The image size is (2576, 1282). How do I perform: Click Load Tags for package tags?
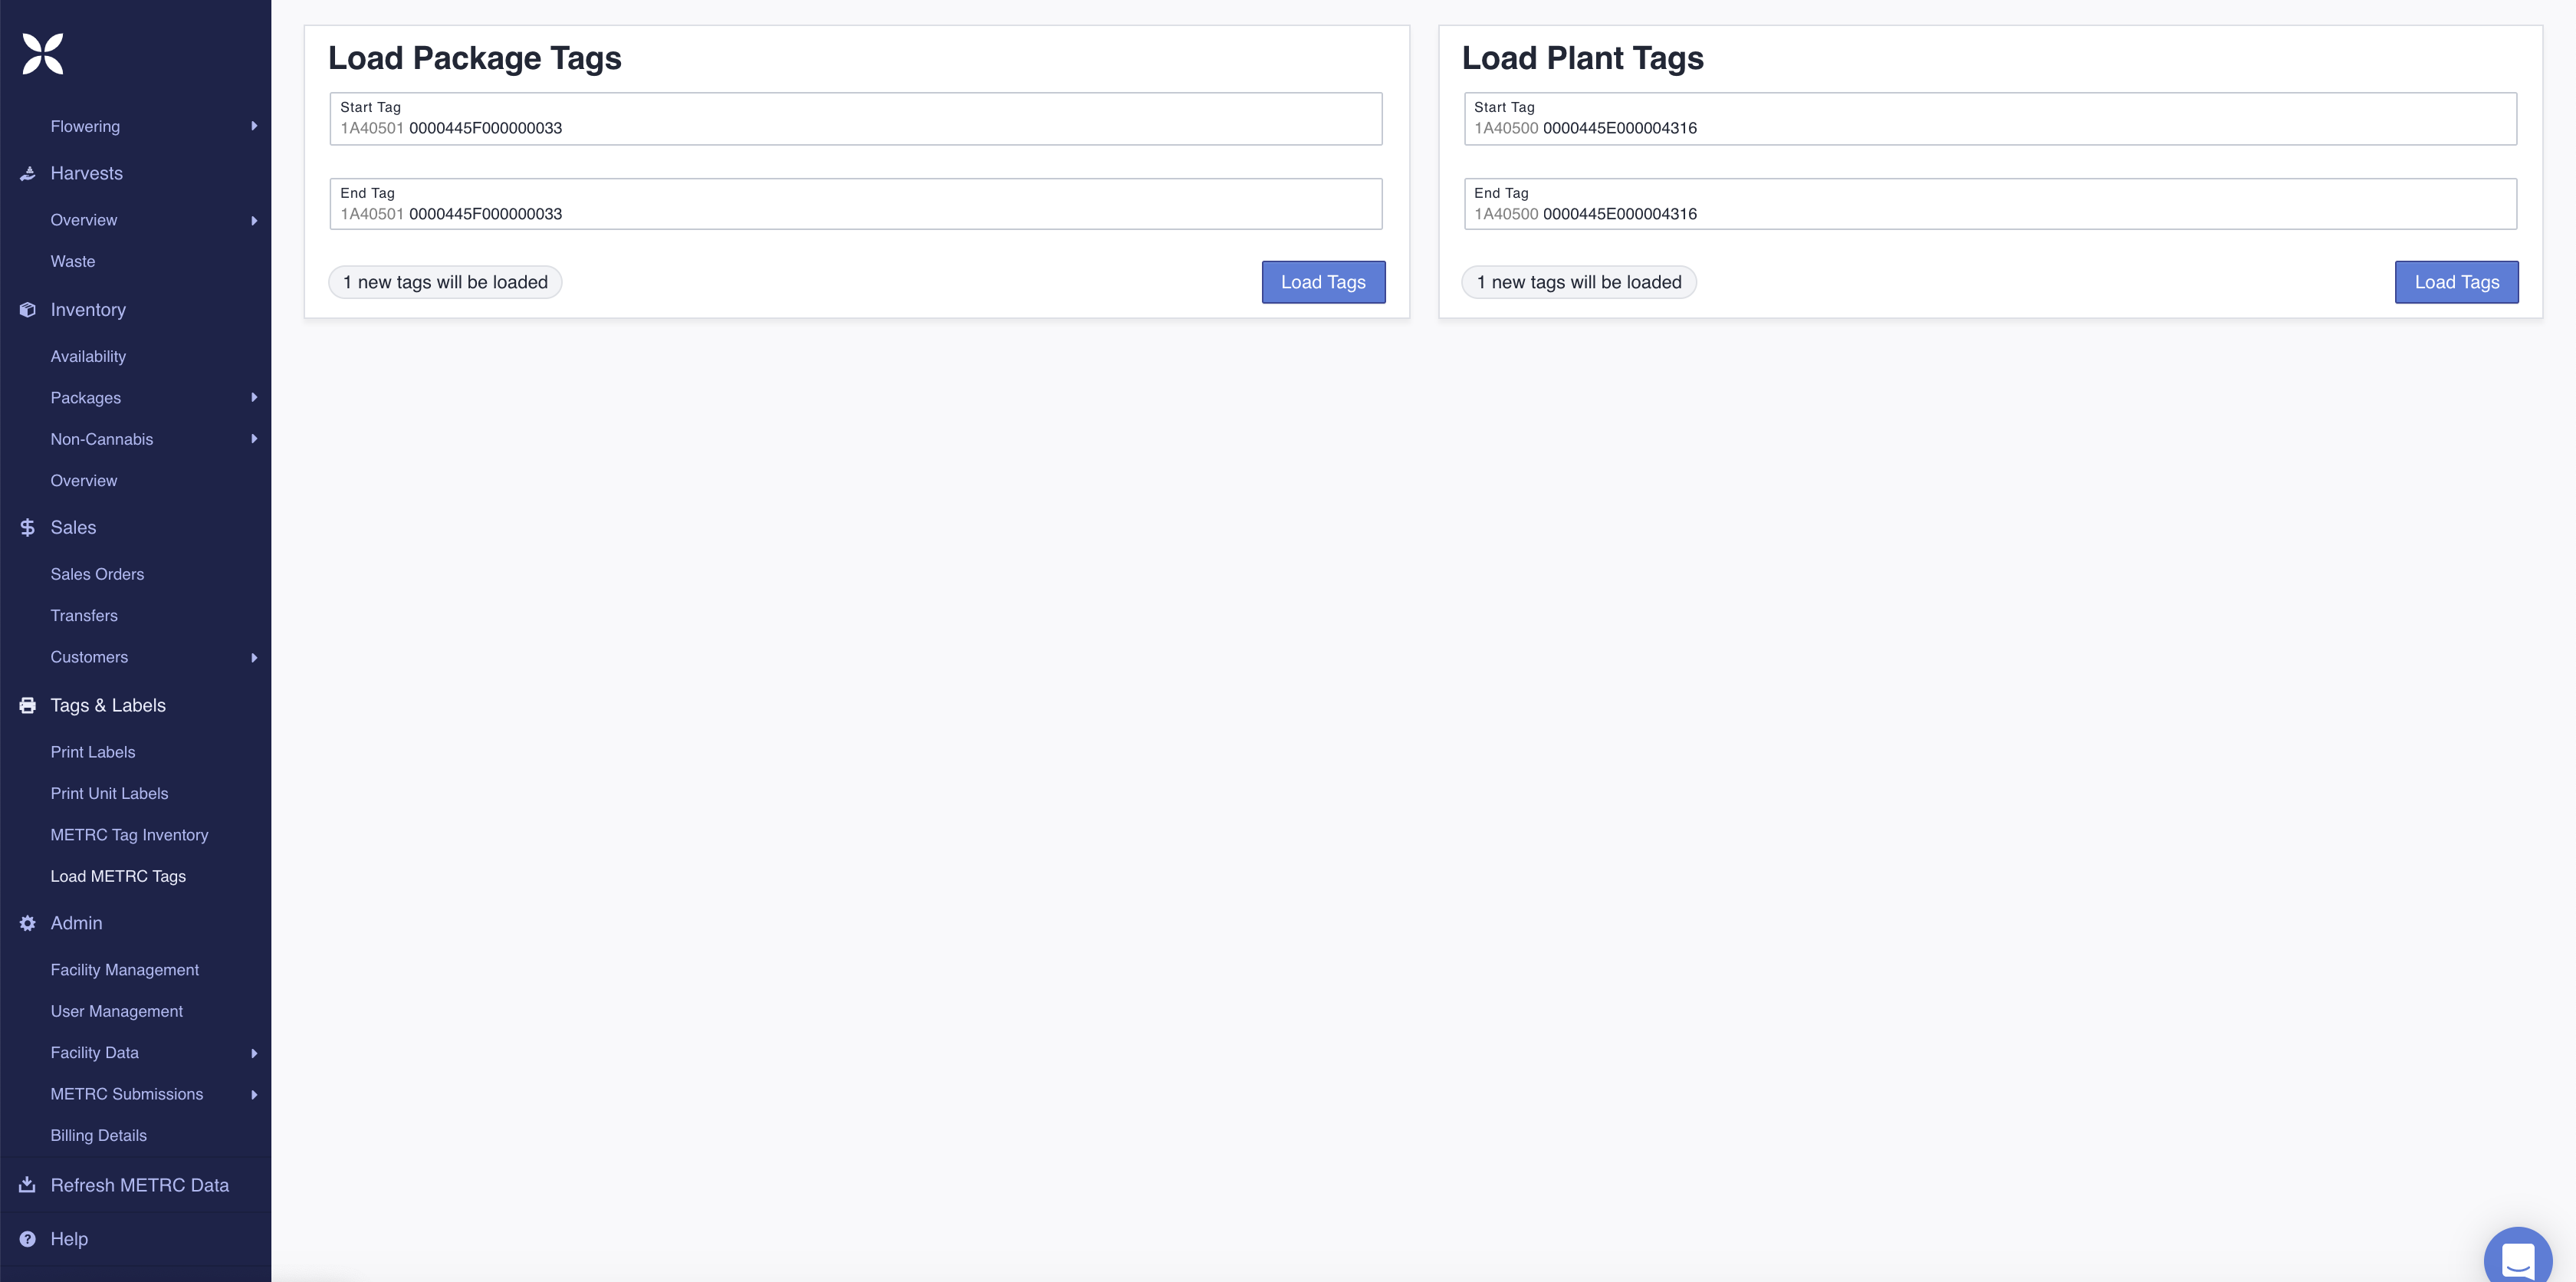[1323, 283]
